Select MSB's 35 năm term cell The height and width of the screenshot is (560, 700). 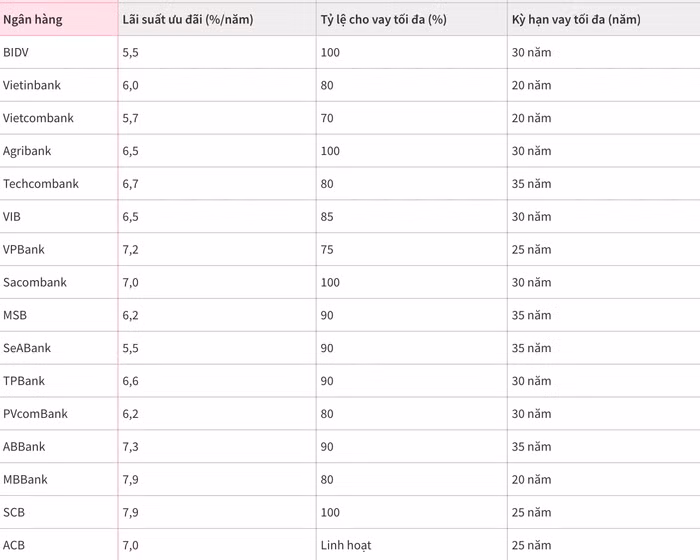[x=531, y=315]
